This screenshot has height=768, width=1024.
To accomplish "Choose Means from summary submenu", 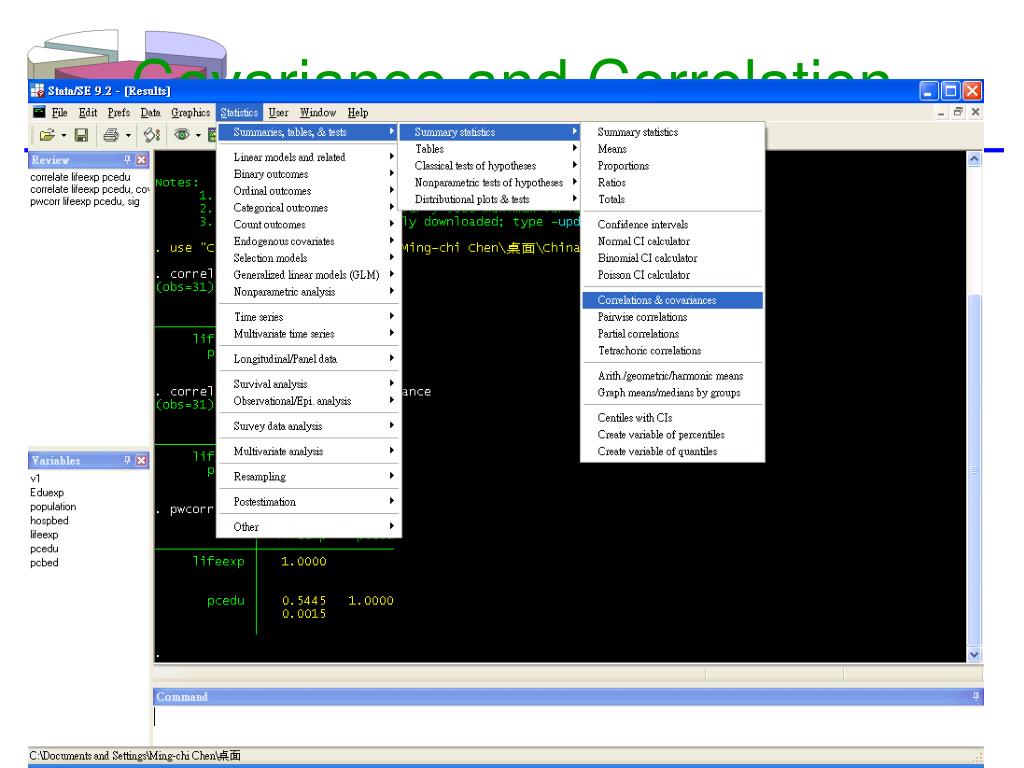I will coord(672,149).
